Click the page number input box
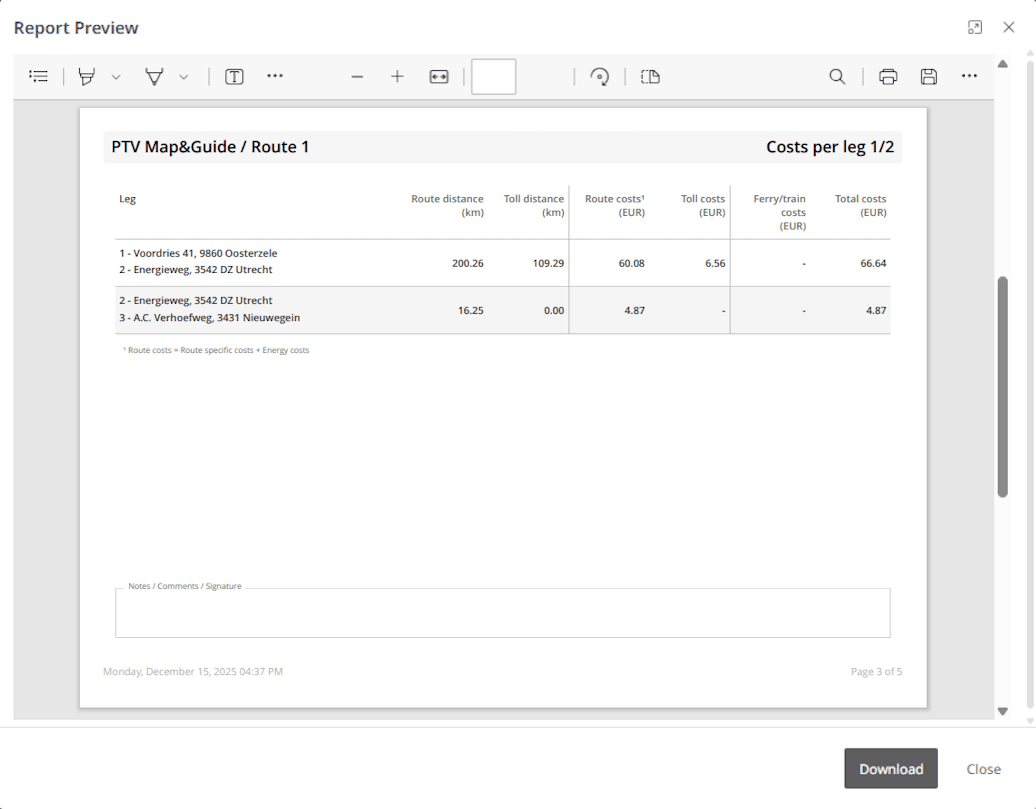This screenshot has width=1036, height=809. [x=493, y=76]
